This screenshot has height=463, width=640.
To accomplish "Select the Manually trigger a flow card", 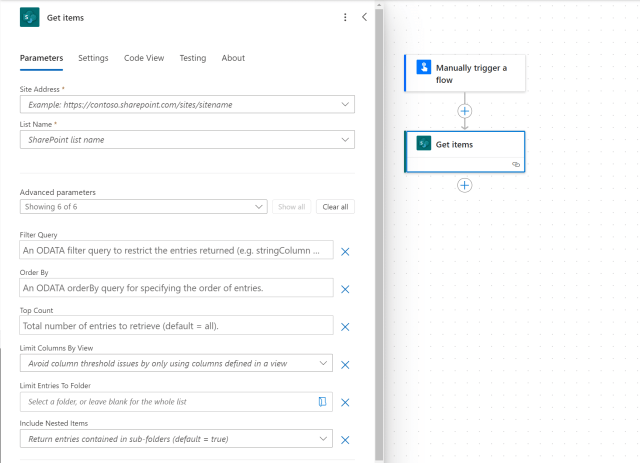I will click(465, 73).
